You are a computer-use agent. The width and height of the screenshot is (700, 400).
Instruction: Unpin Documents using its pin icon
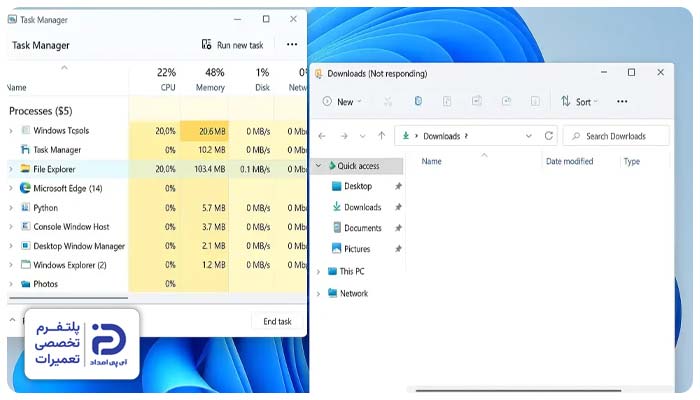click(398, 228)
